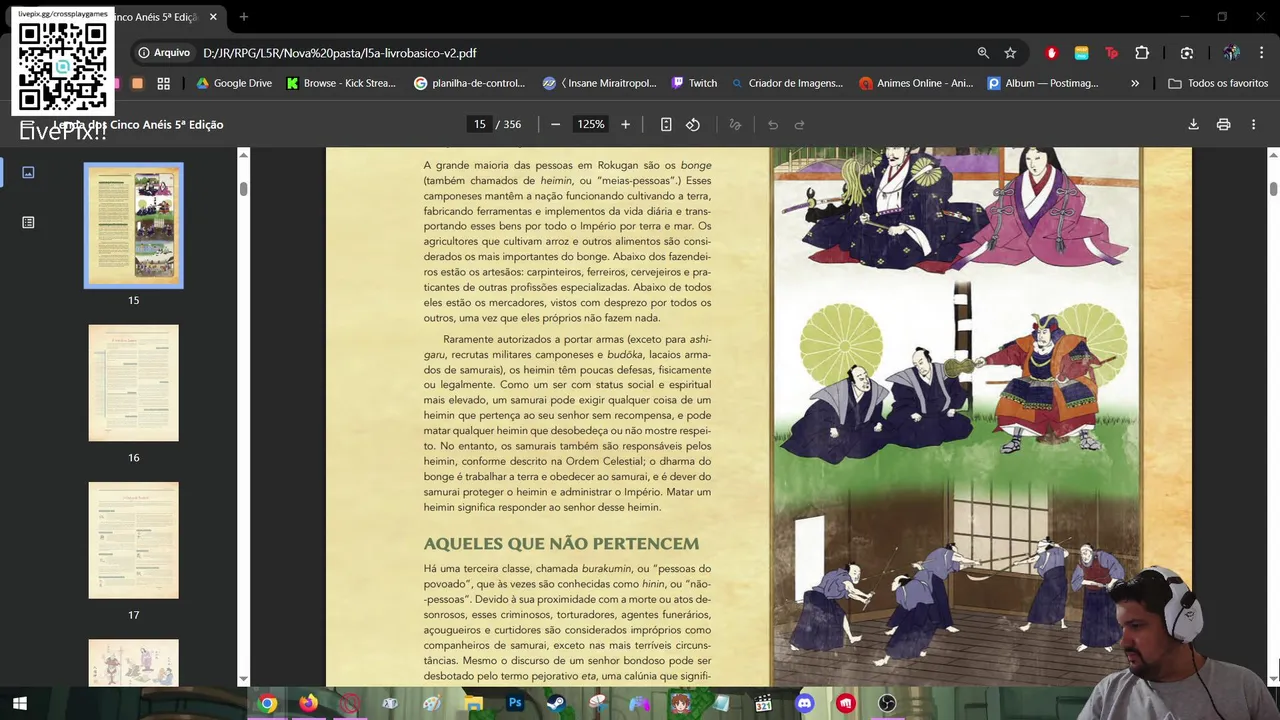This screenshot has width=1280, height=720.
Task: Click the fit to page icon
Action: point(666,124)
